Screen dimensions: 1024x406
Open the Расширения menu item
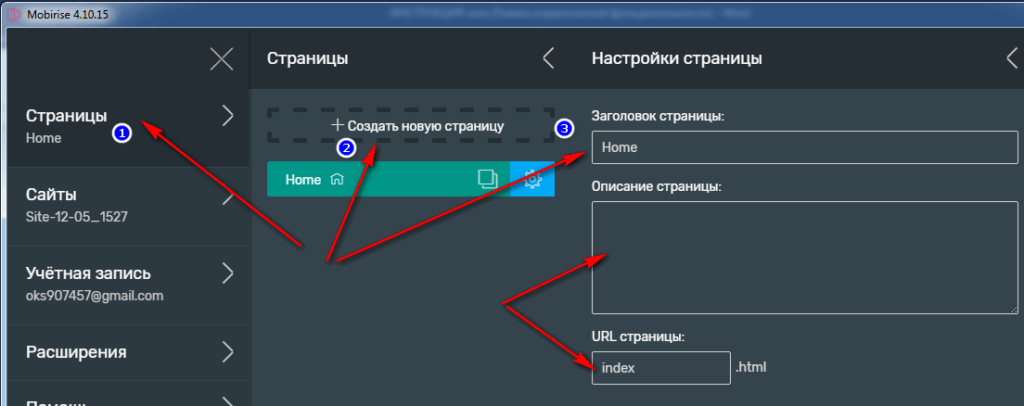(x=129, y=352)
